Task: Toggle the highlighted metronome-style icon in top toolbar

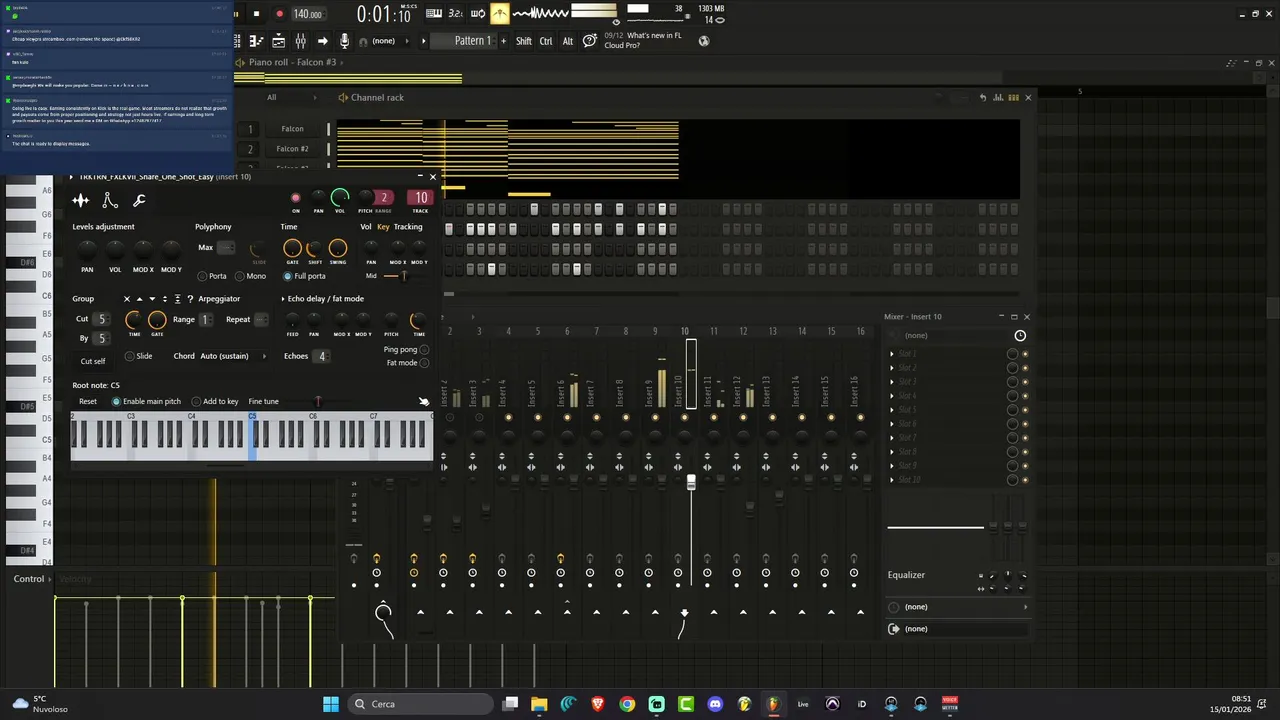Action: point(500,13)
